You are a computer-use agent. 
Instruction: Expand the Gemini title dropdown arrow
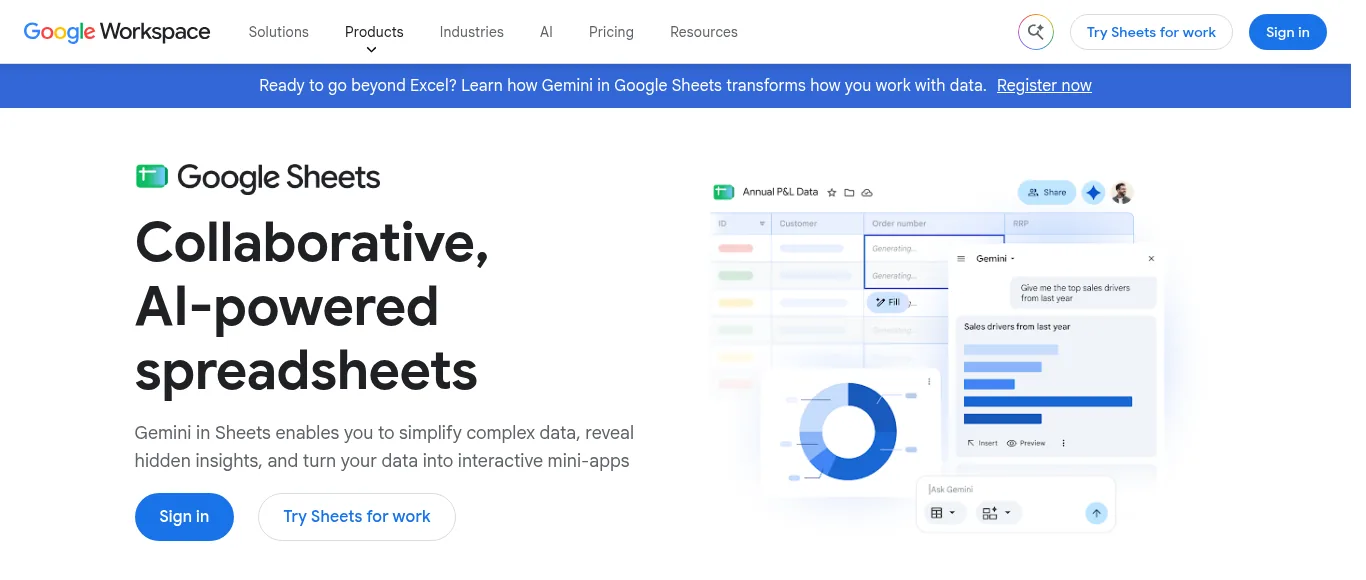click(x=1013, y=259)
